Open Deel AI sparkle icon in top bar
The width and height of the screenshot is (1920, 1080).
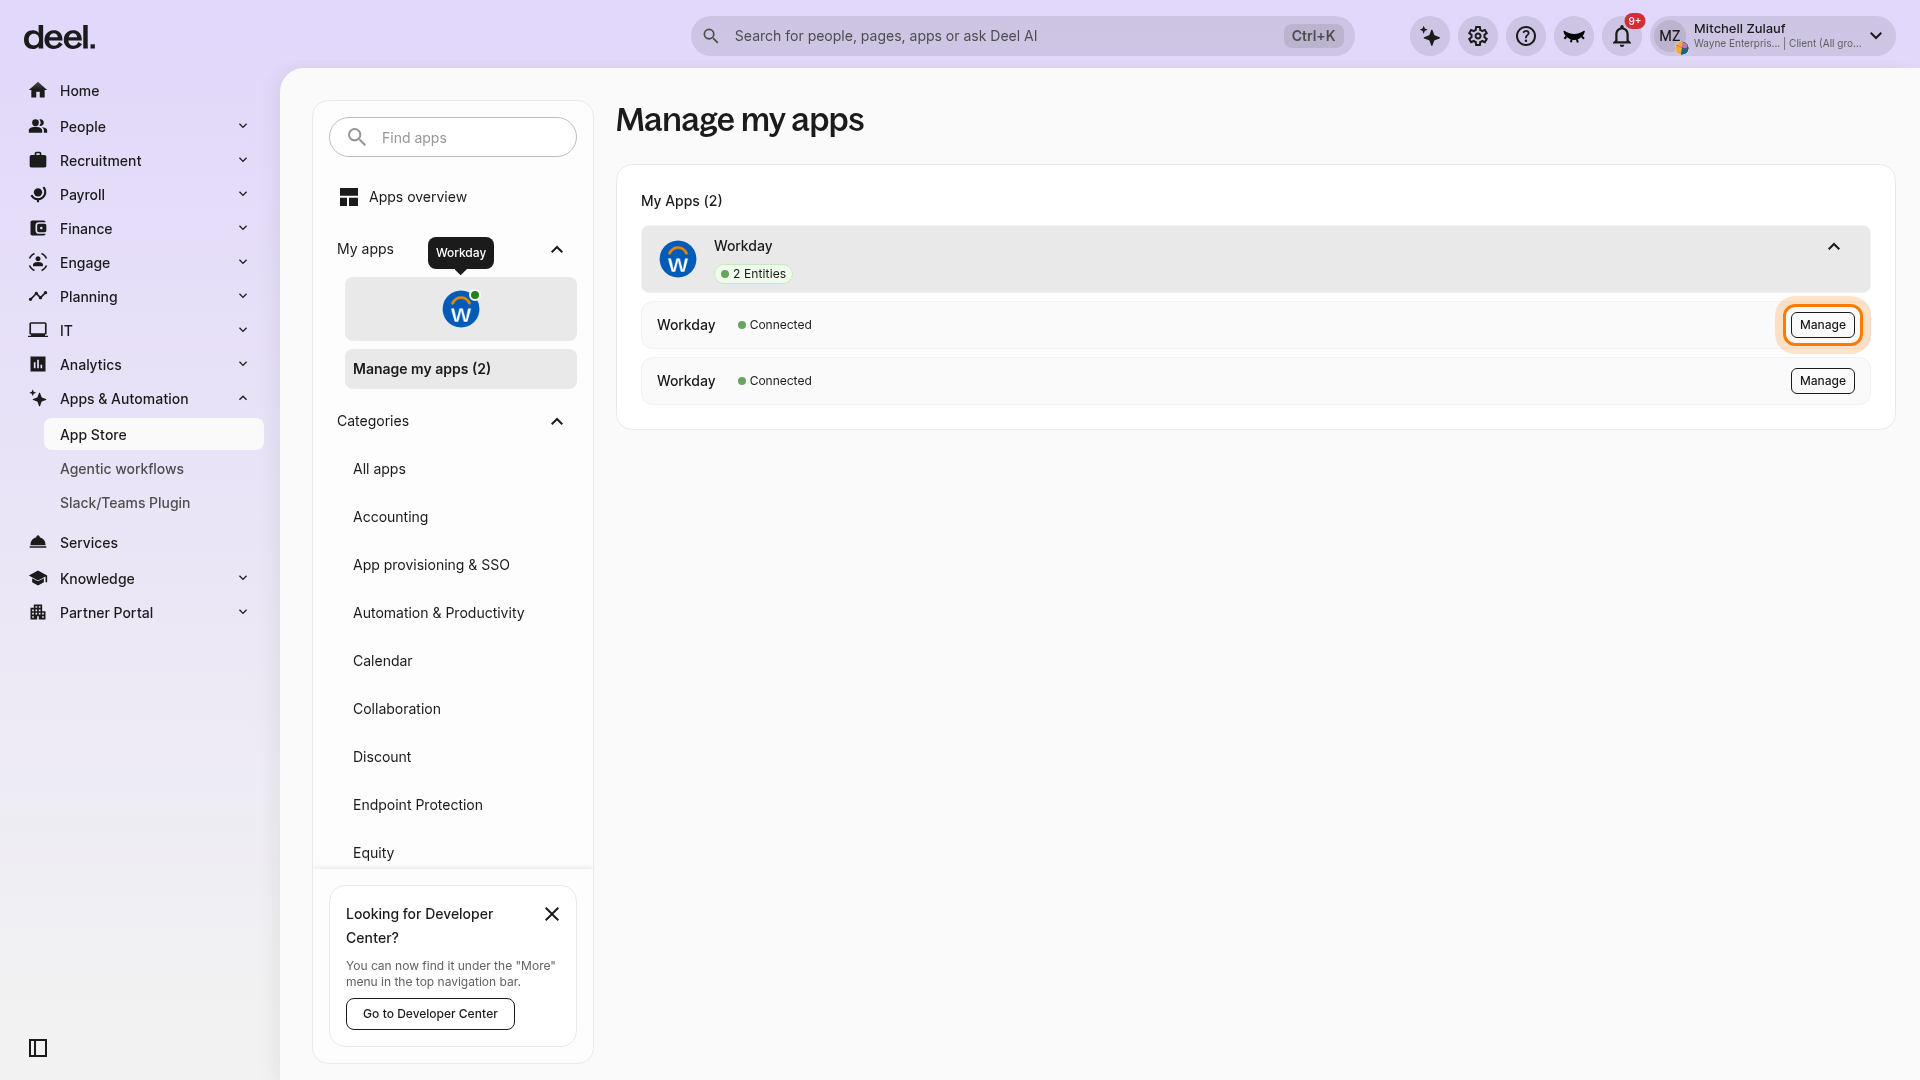pyautogui.click(x=1430, y=36)
